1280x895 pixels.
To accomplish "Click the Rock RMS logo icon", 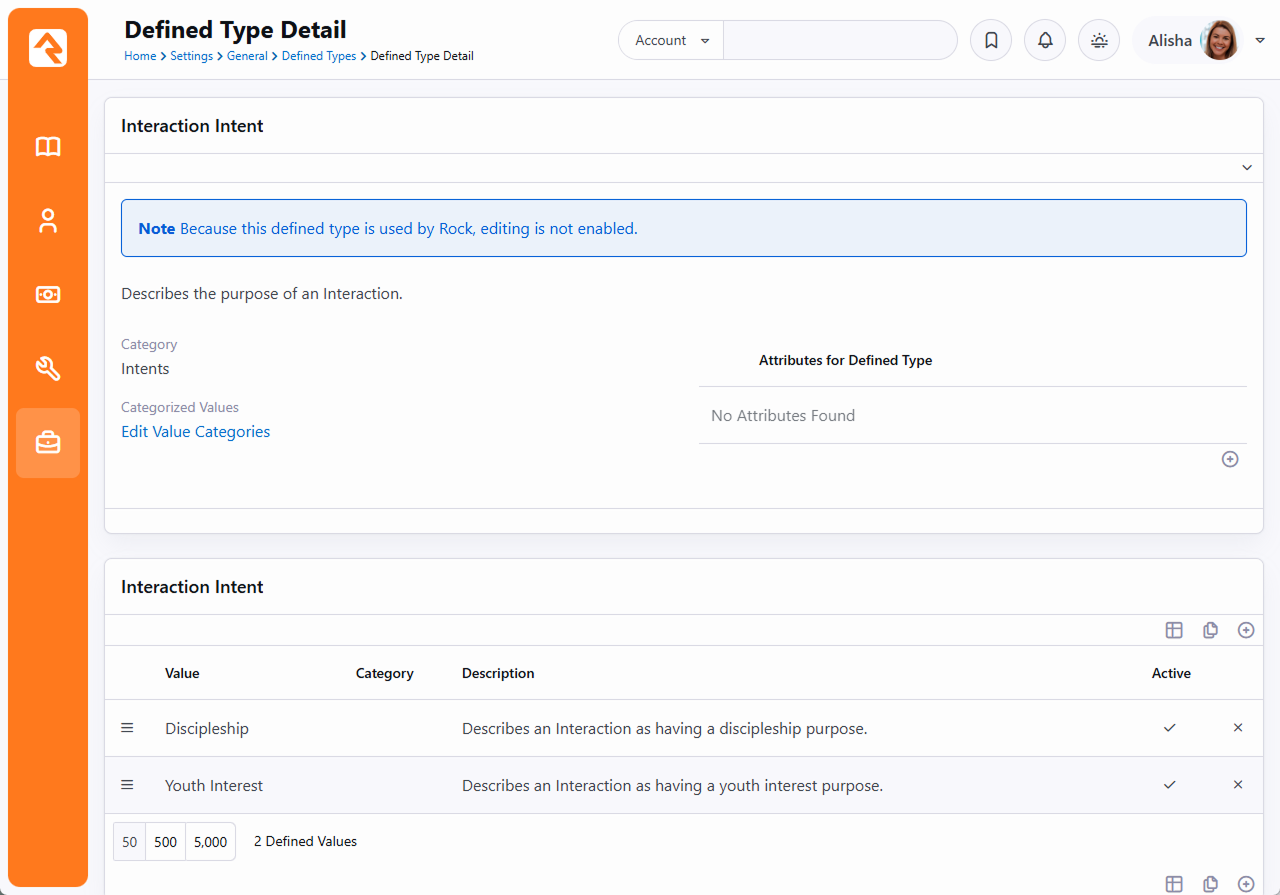I will click(48, 48).
